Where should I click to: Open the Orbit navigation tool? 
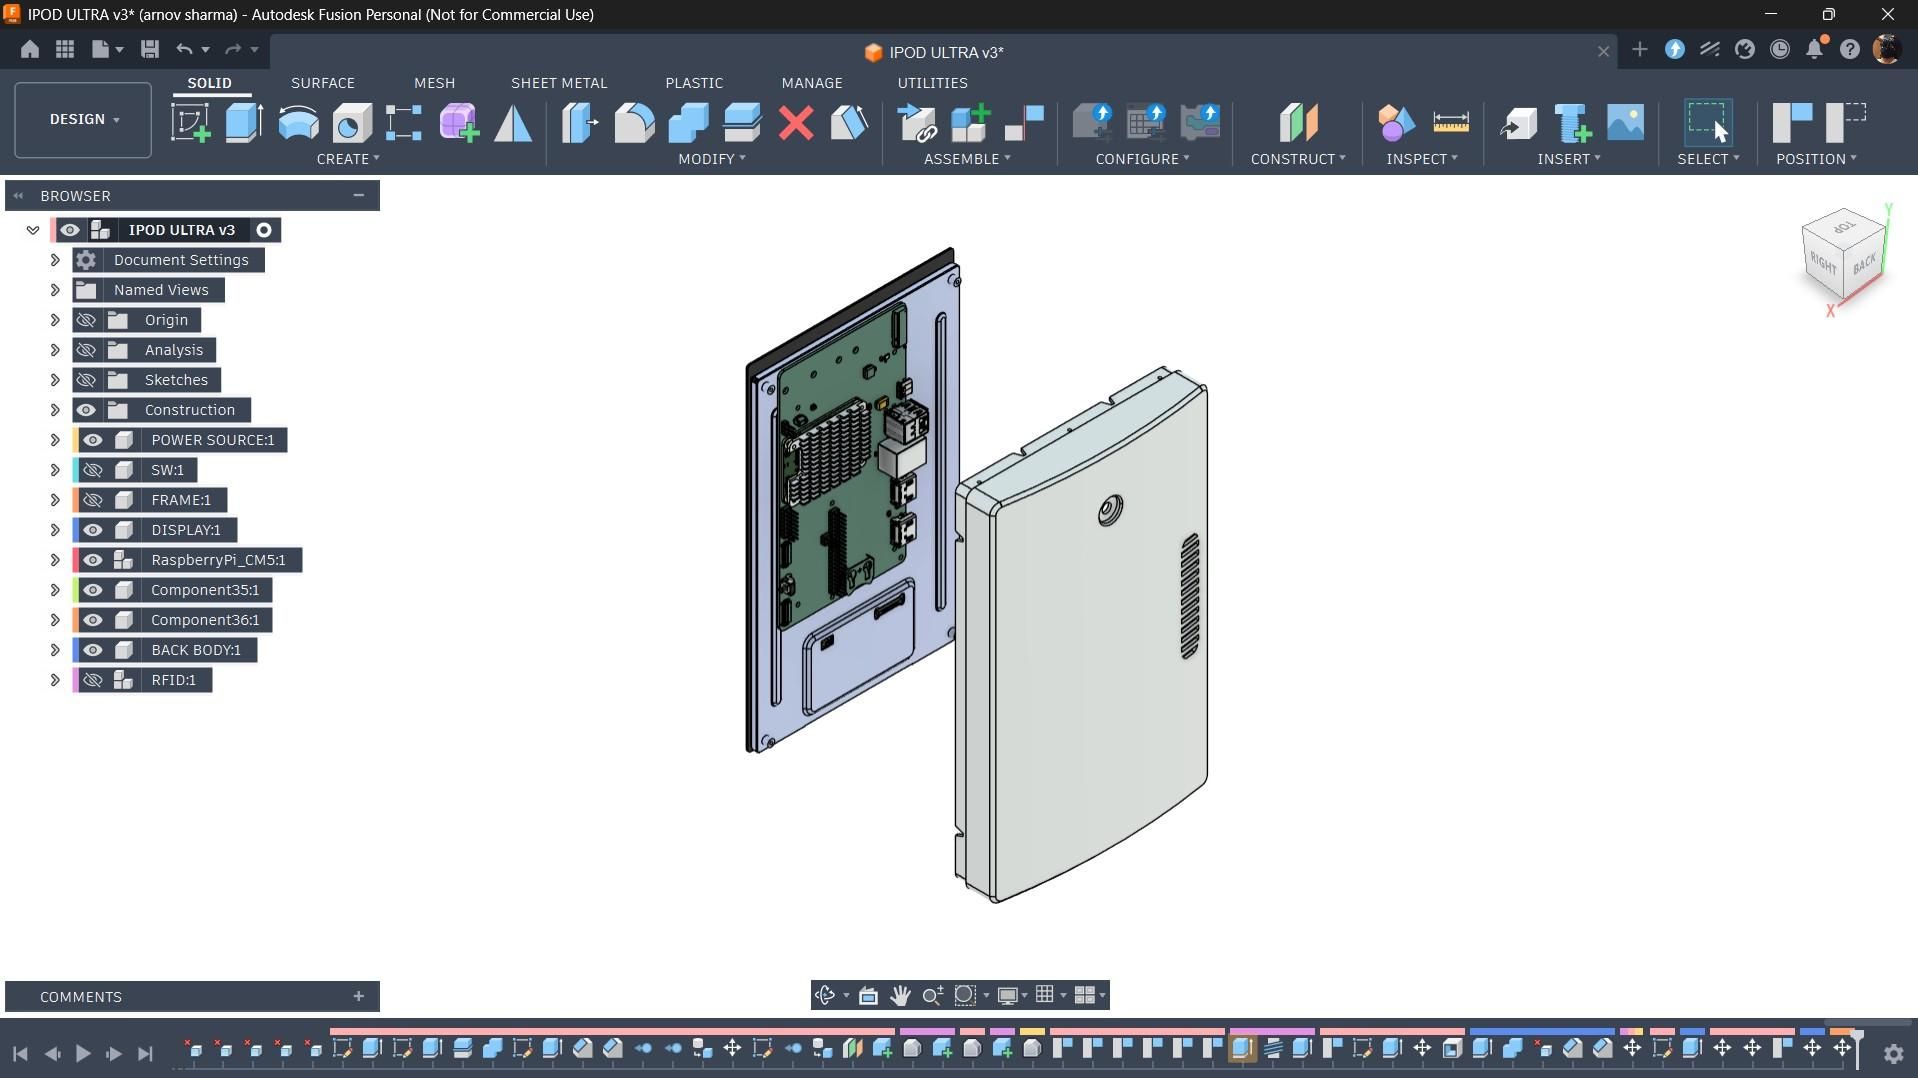click(825, 995)
